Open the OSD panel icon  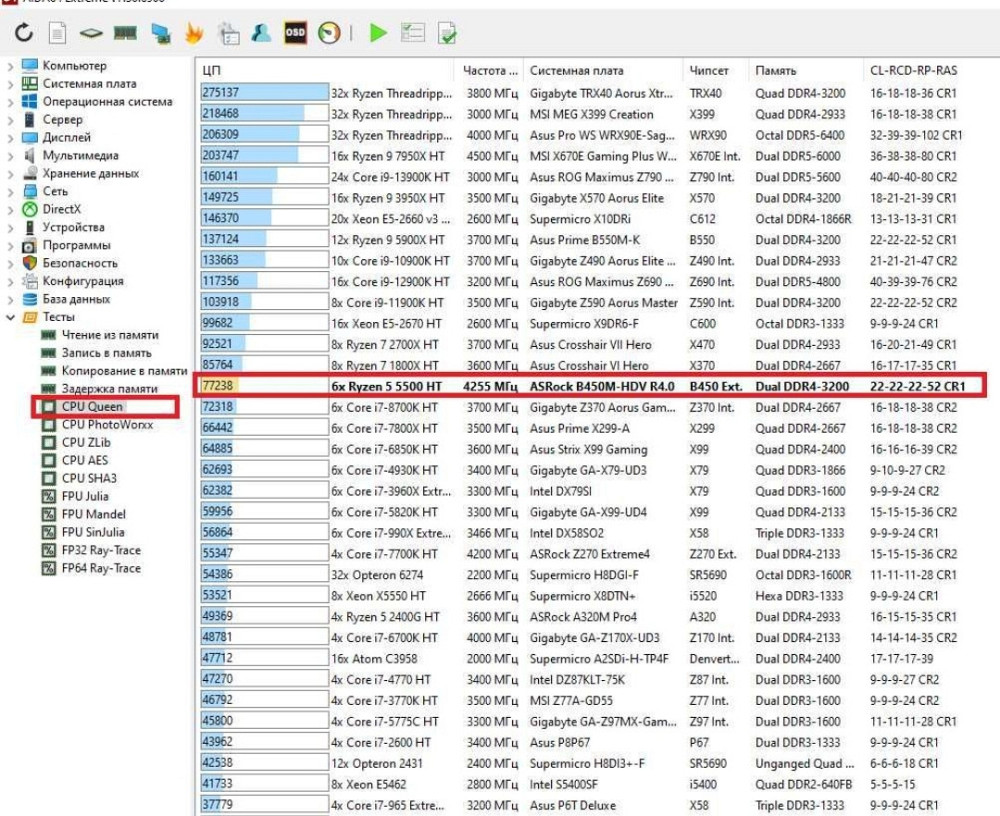coord(295,34)
